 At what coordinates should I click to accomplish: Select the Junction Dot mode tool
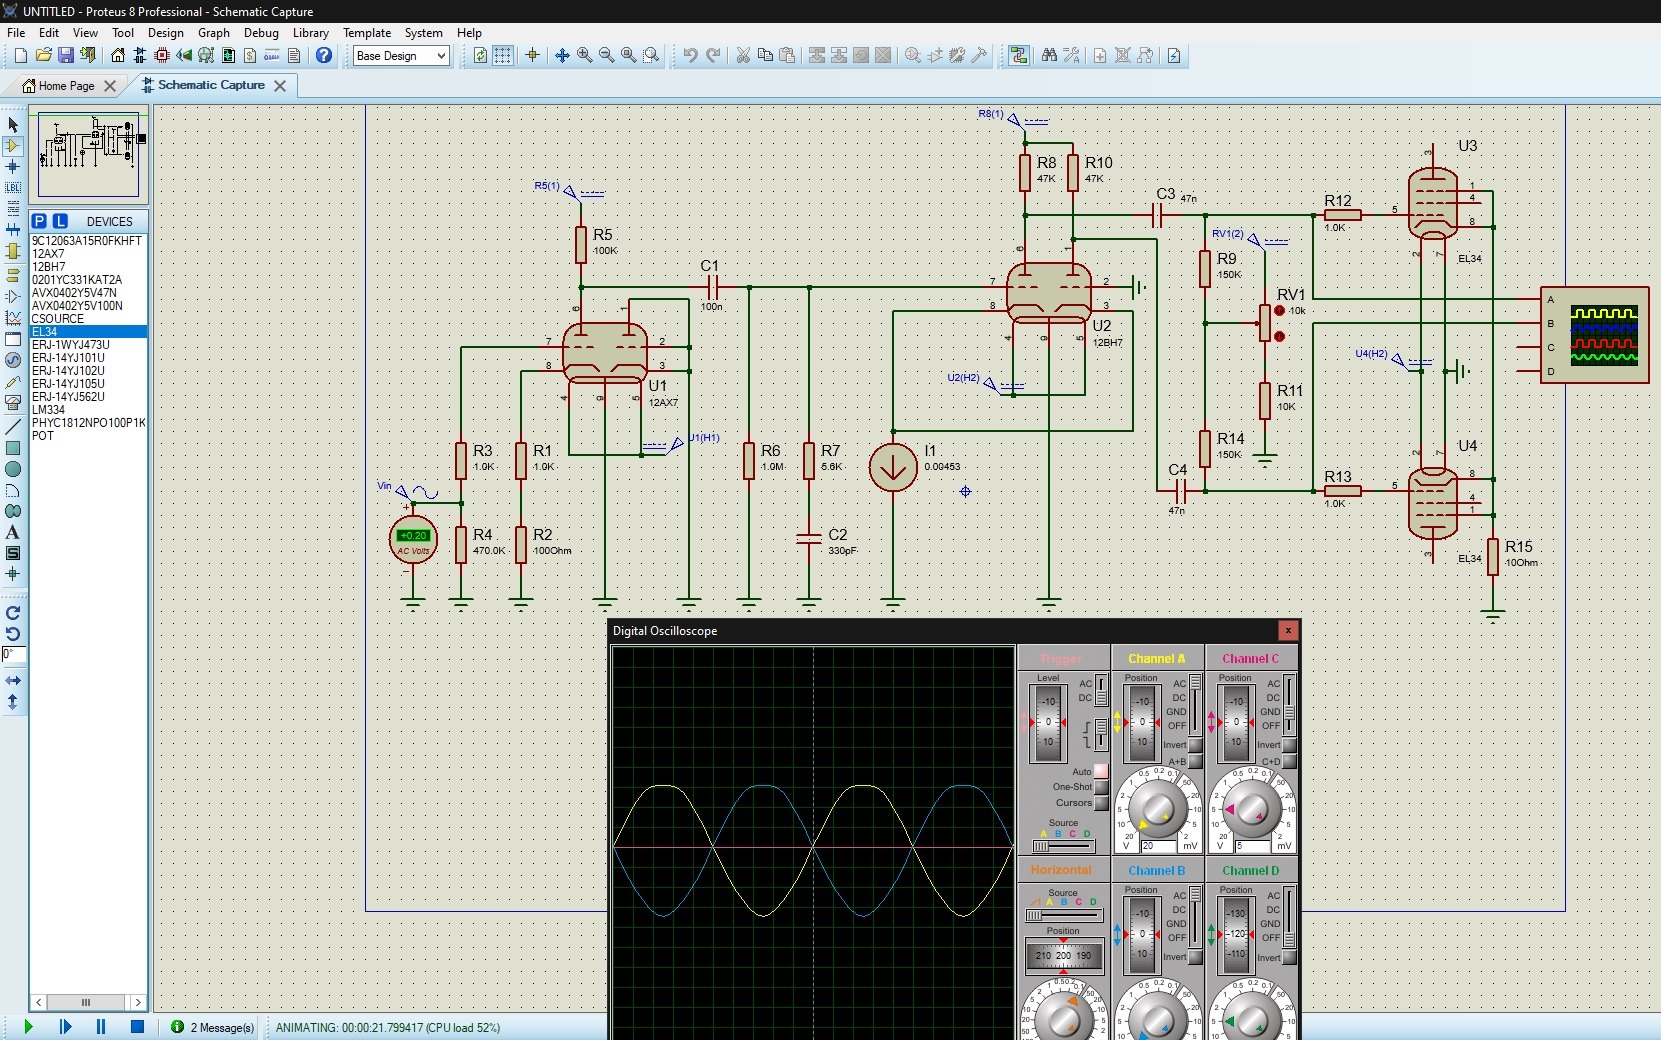pos(13,167)
